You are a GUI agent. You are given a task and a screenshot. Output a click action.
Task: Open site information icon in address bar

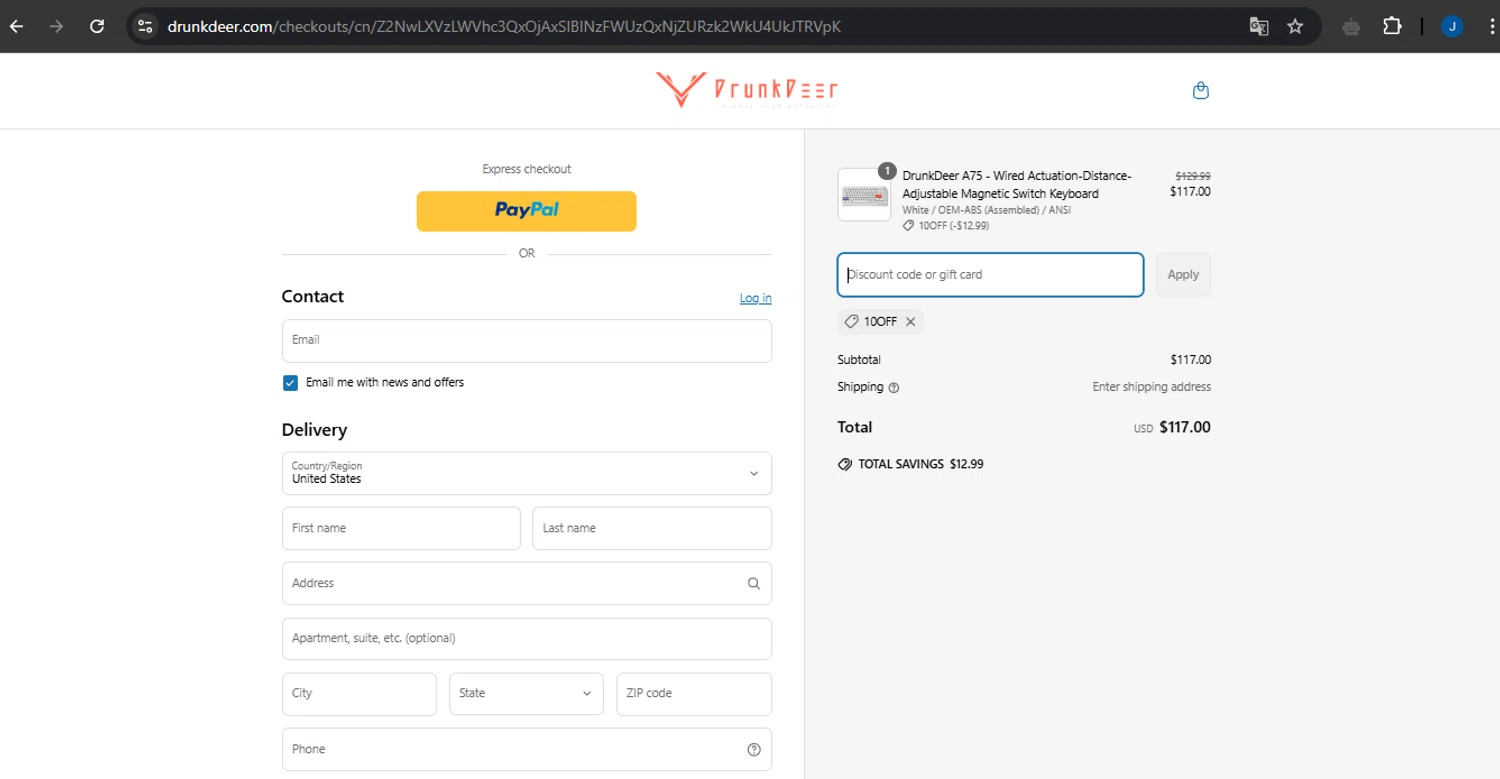pyautogui.click(x=145, y=27)
